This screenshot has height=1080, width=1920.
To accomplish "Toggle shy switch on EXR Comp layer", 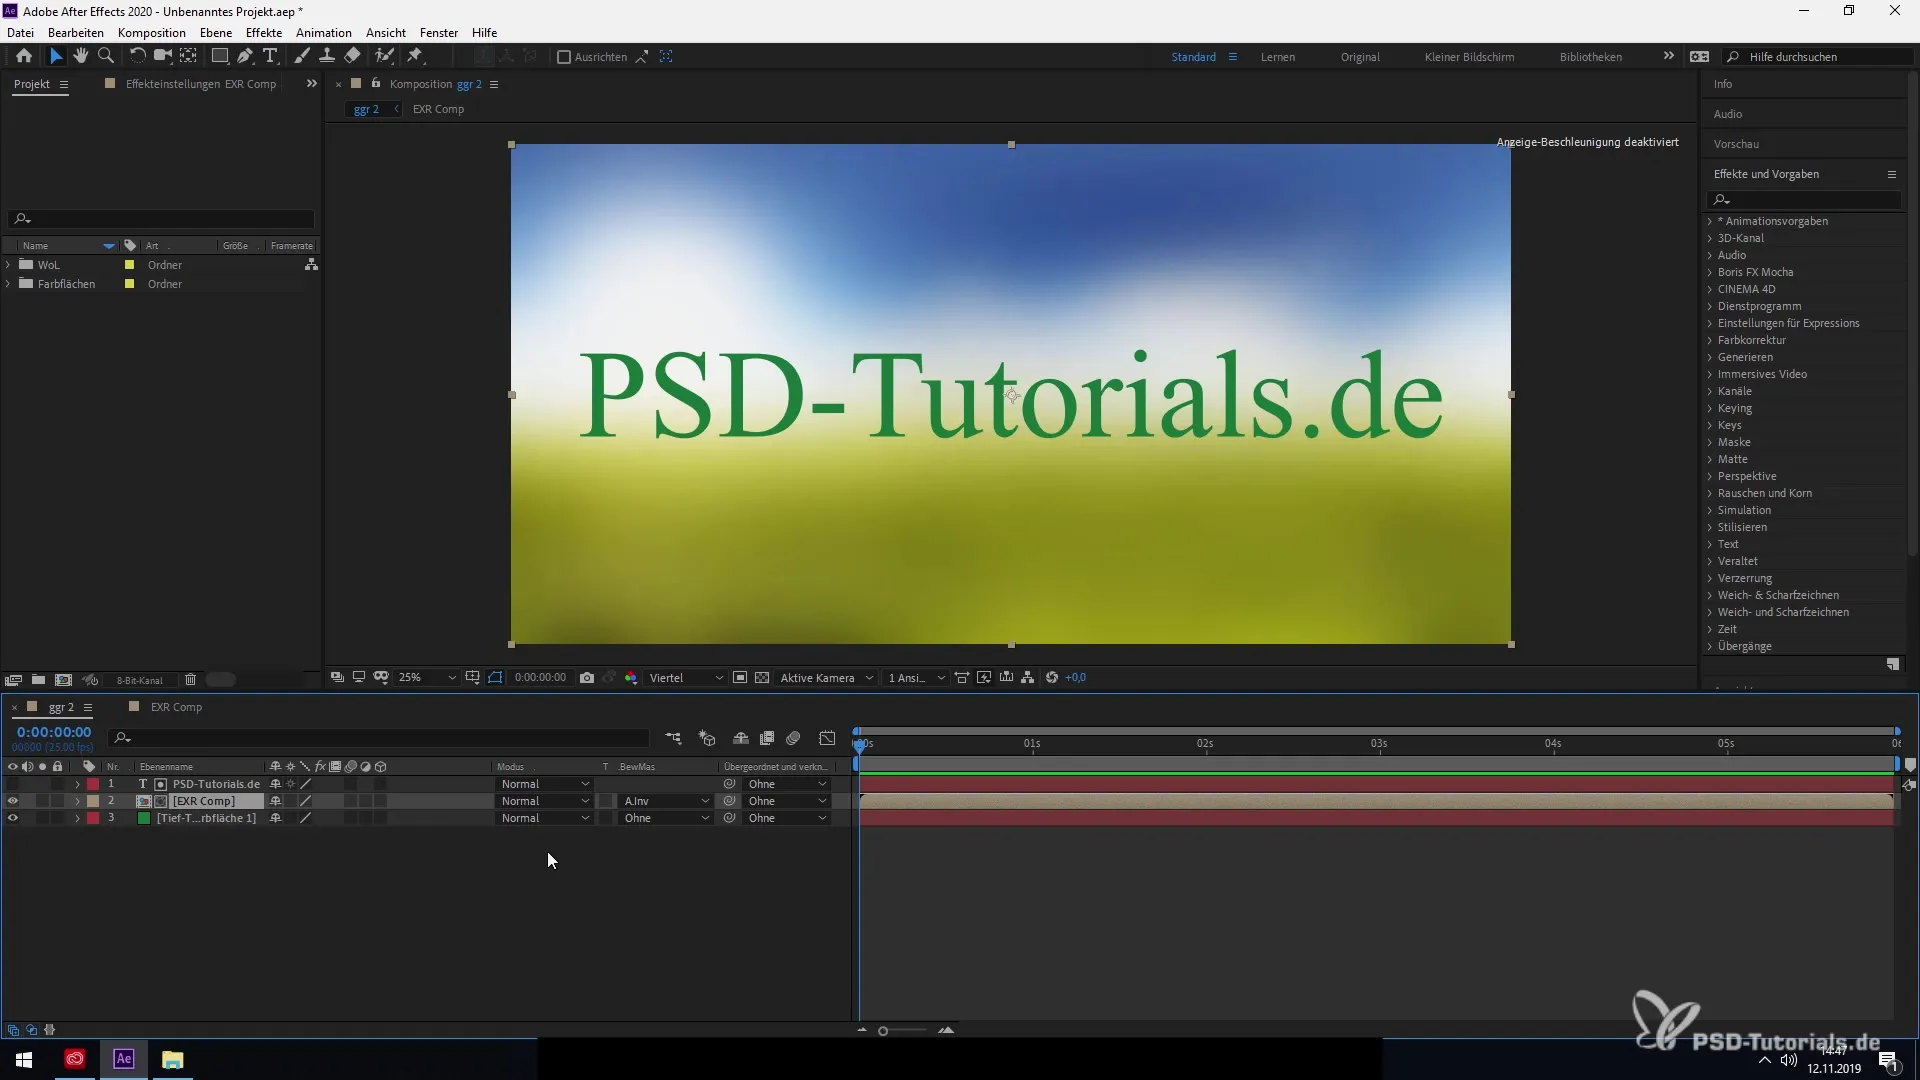I will (276, 801).
